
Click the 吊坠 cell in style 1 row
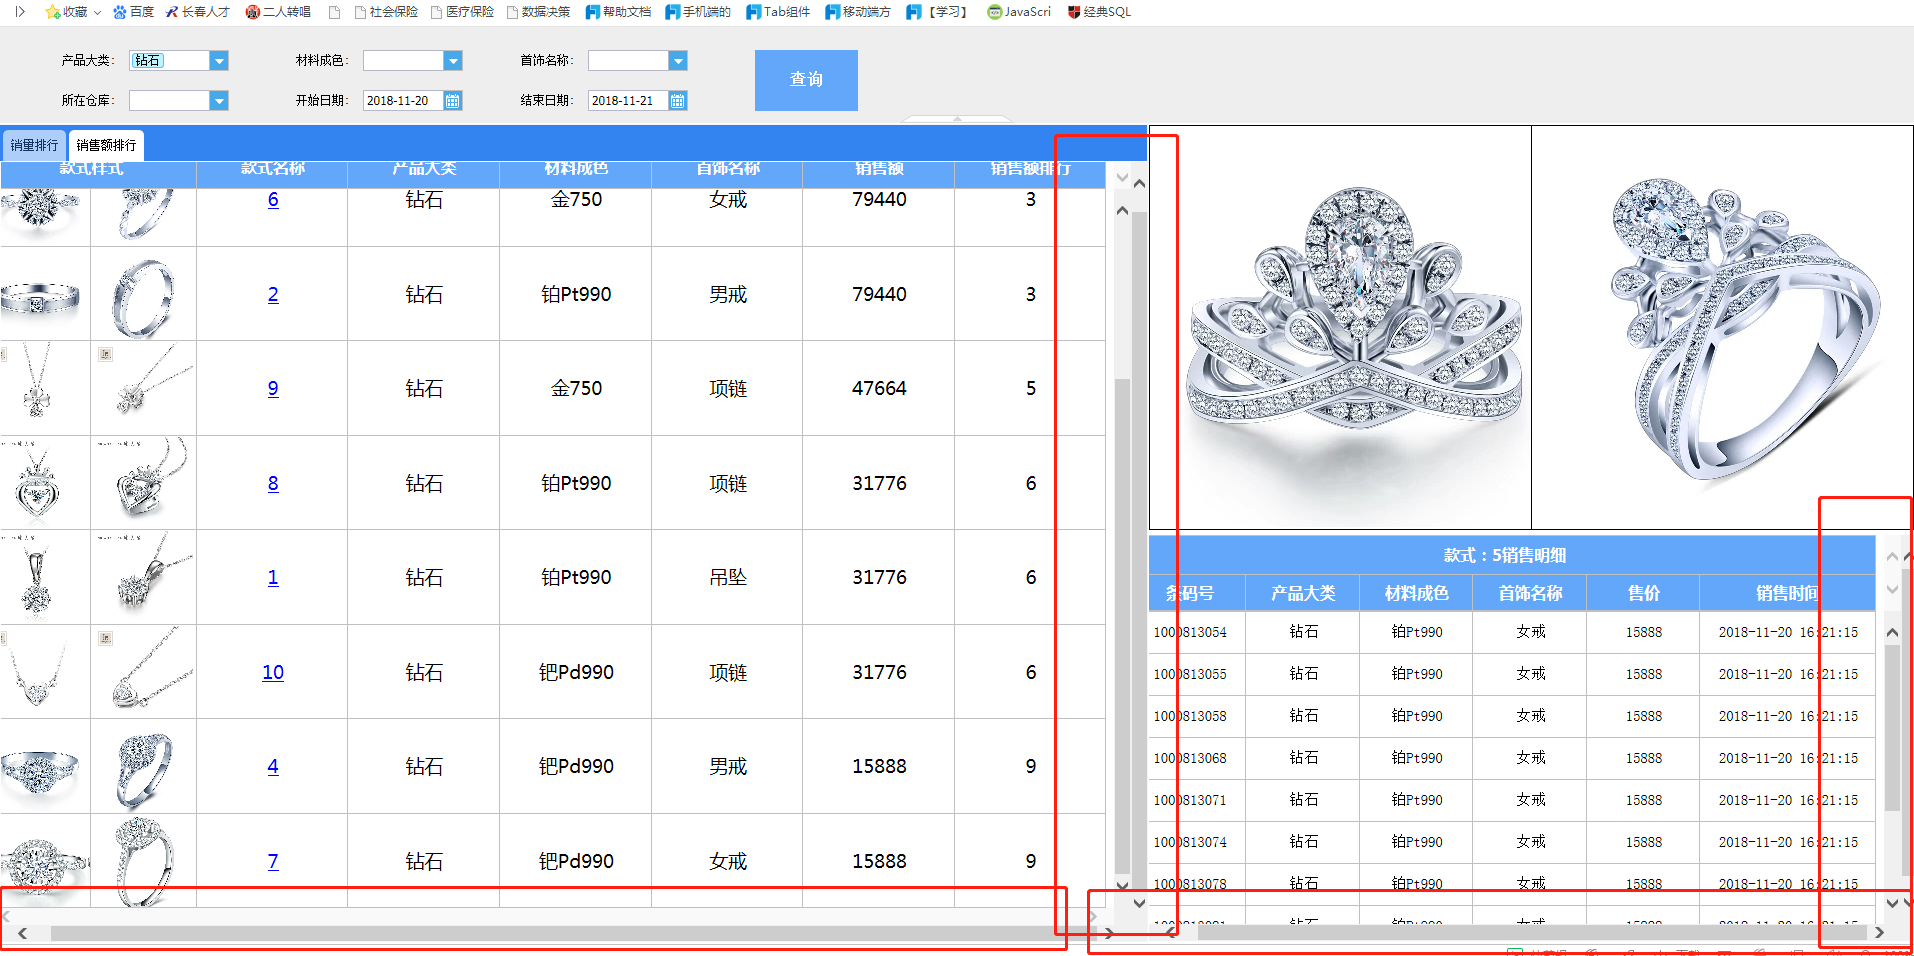point(728,577)
